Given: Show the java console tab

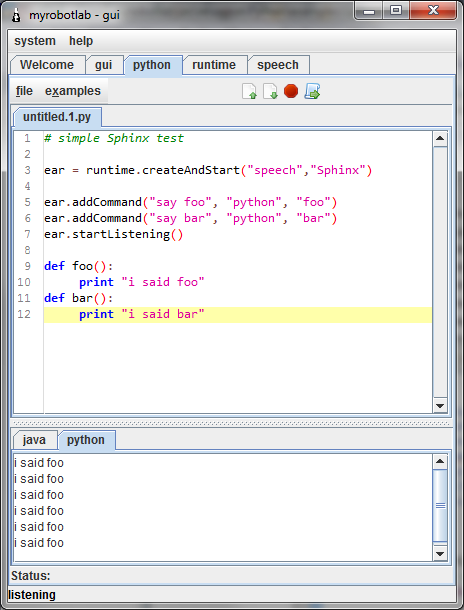Looking at the screenshot, I should pyautogui.click(x=34, y=440).
